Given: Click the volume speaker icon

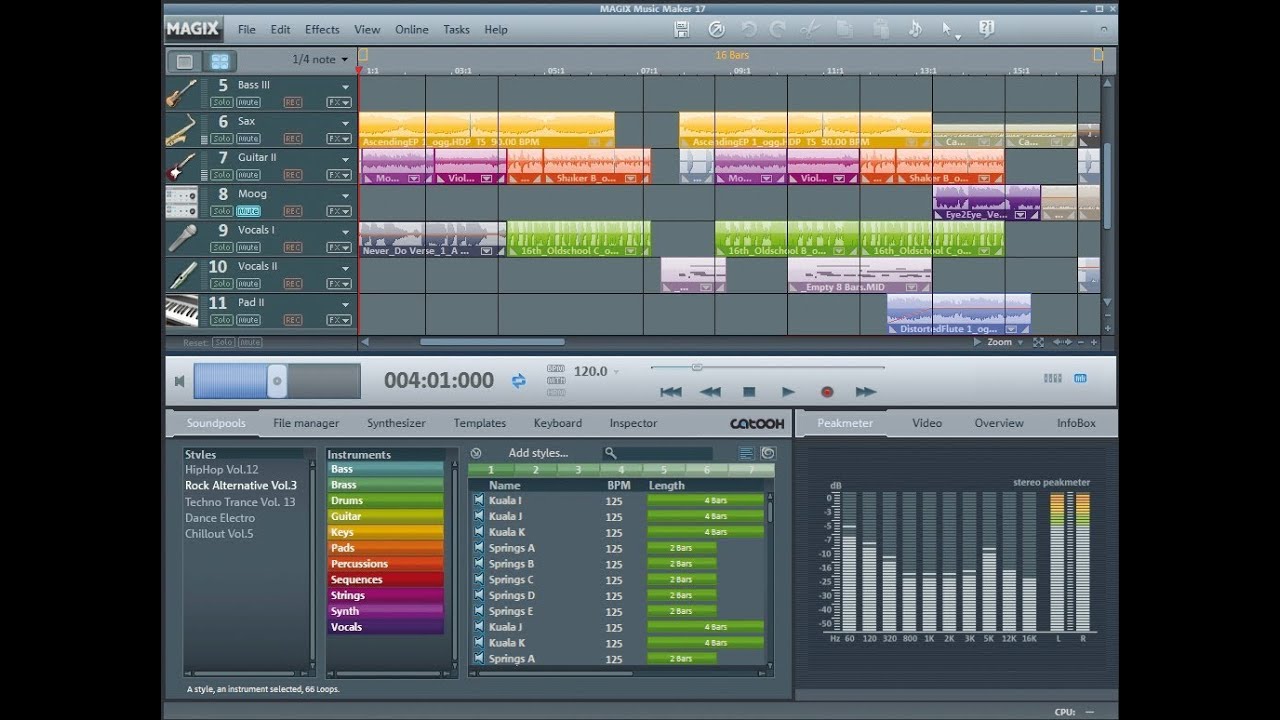Looking at the screenshot, I should 180,381.
